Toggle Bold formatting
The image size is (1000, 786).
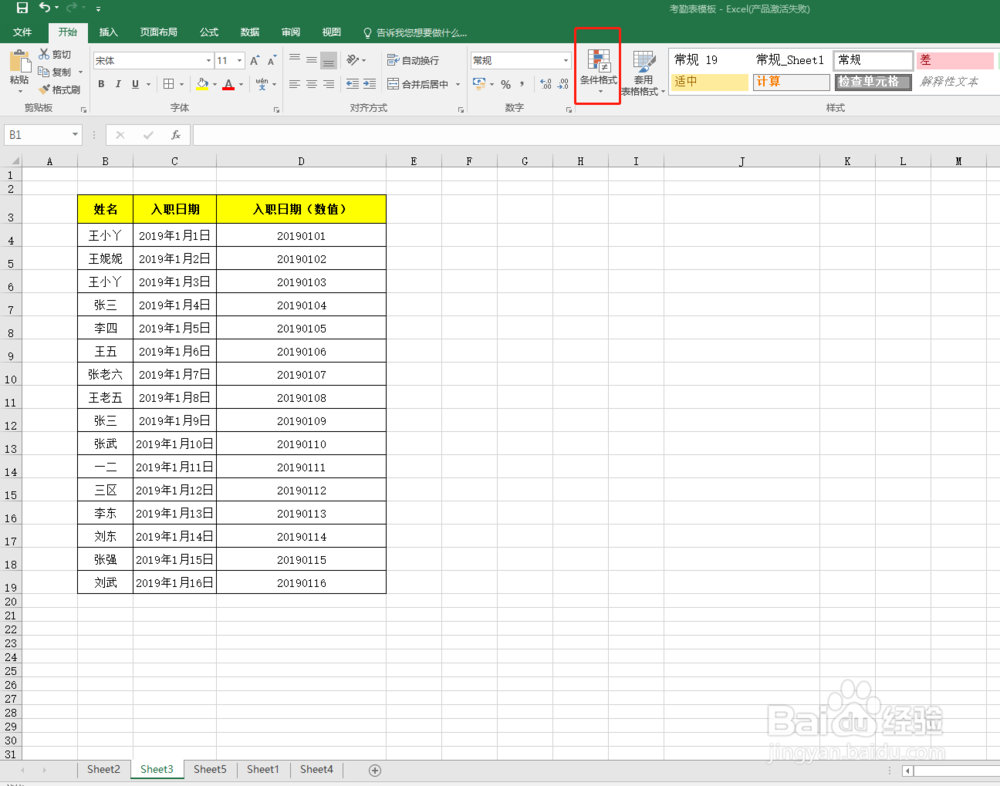(x=101, y=84)
